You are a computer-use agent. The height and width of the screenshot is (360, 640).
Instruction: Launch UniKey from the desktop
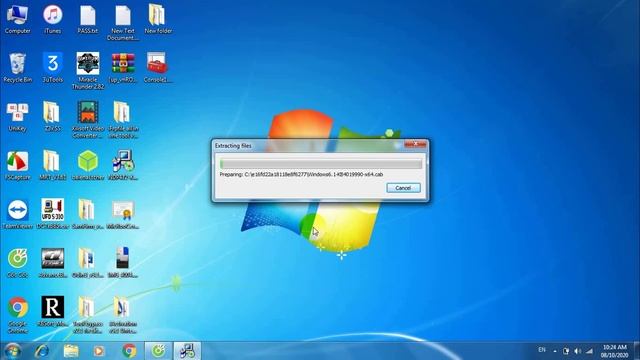coord(17,117)
